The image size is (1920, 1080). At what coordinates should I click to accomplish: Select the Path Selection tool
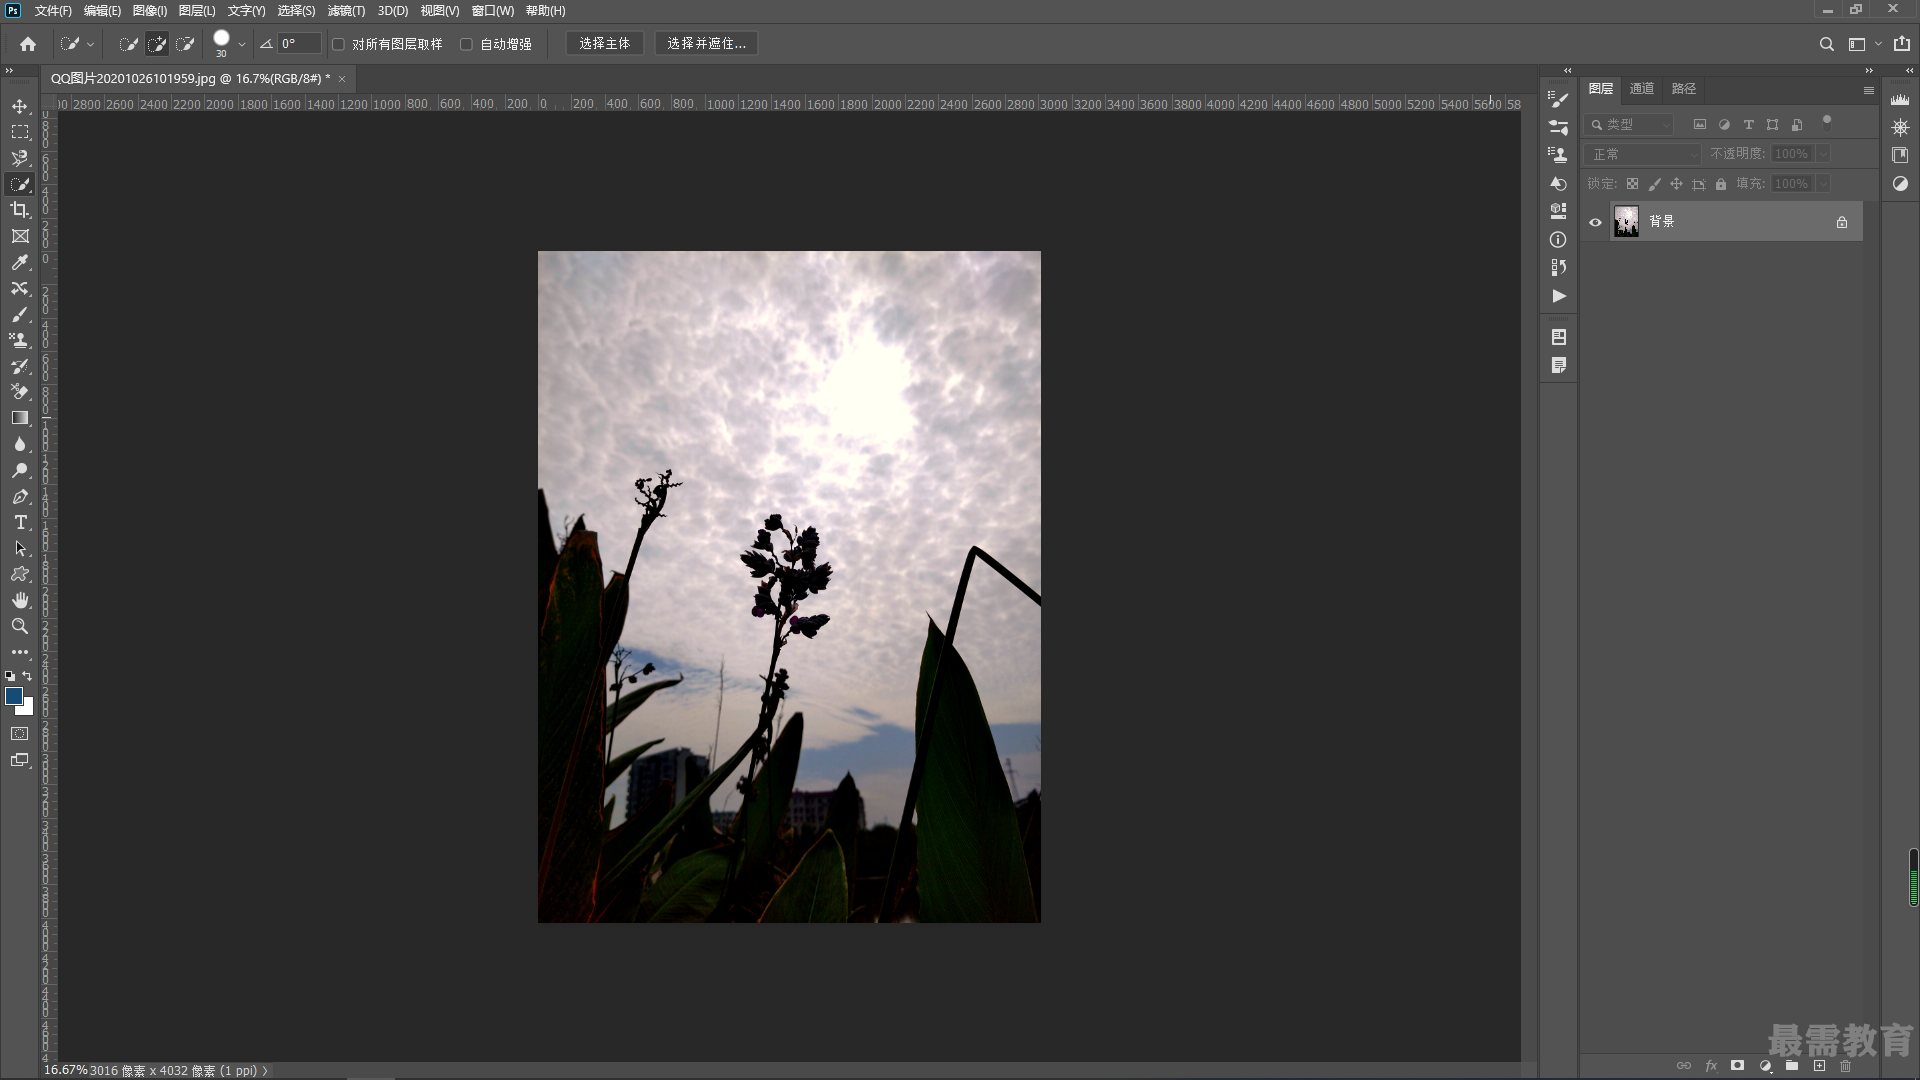click(x=20, y=548)
